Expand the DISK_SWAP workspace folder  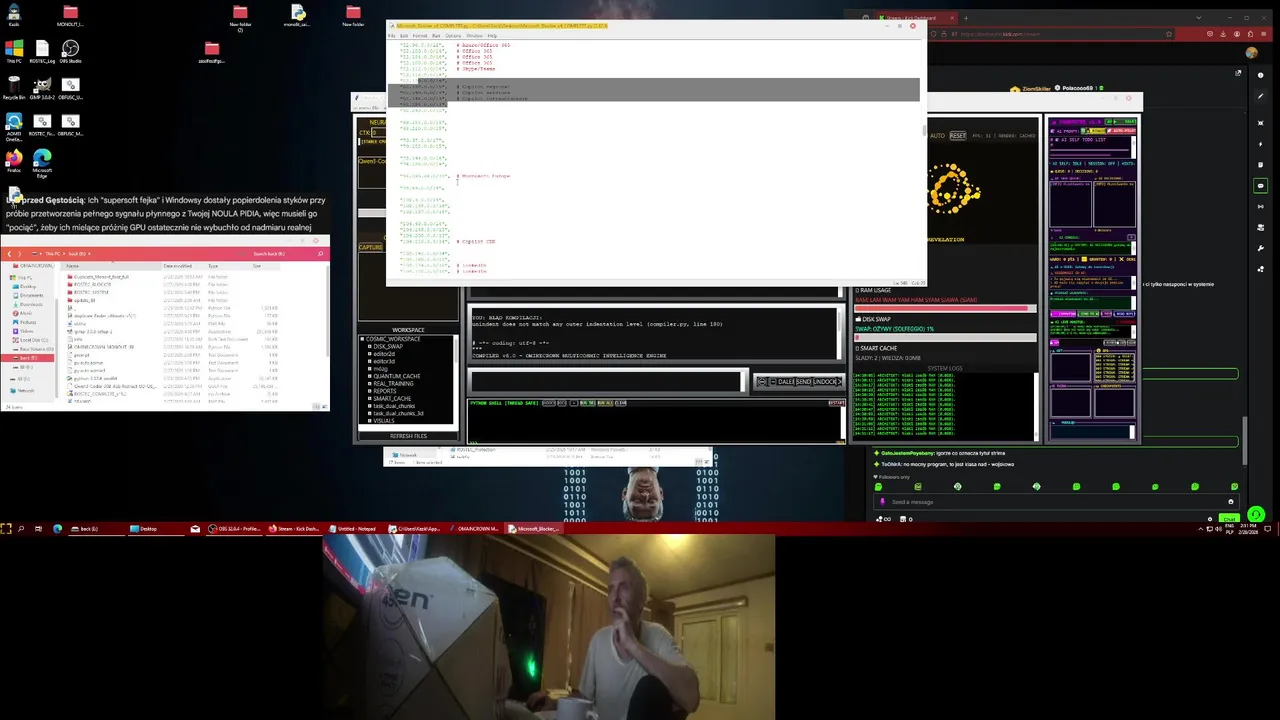369,347
